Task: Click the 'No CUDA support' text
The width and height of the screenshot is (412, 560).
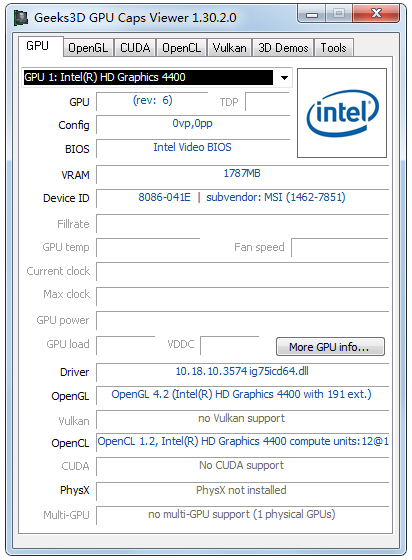Action: pyautogui.click(x=241, y=465)
